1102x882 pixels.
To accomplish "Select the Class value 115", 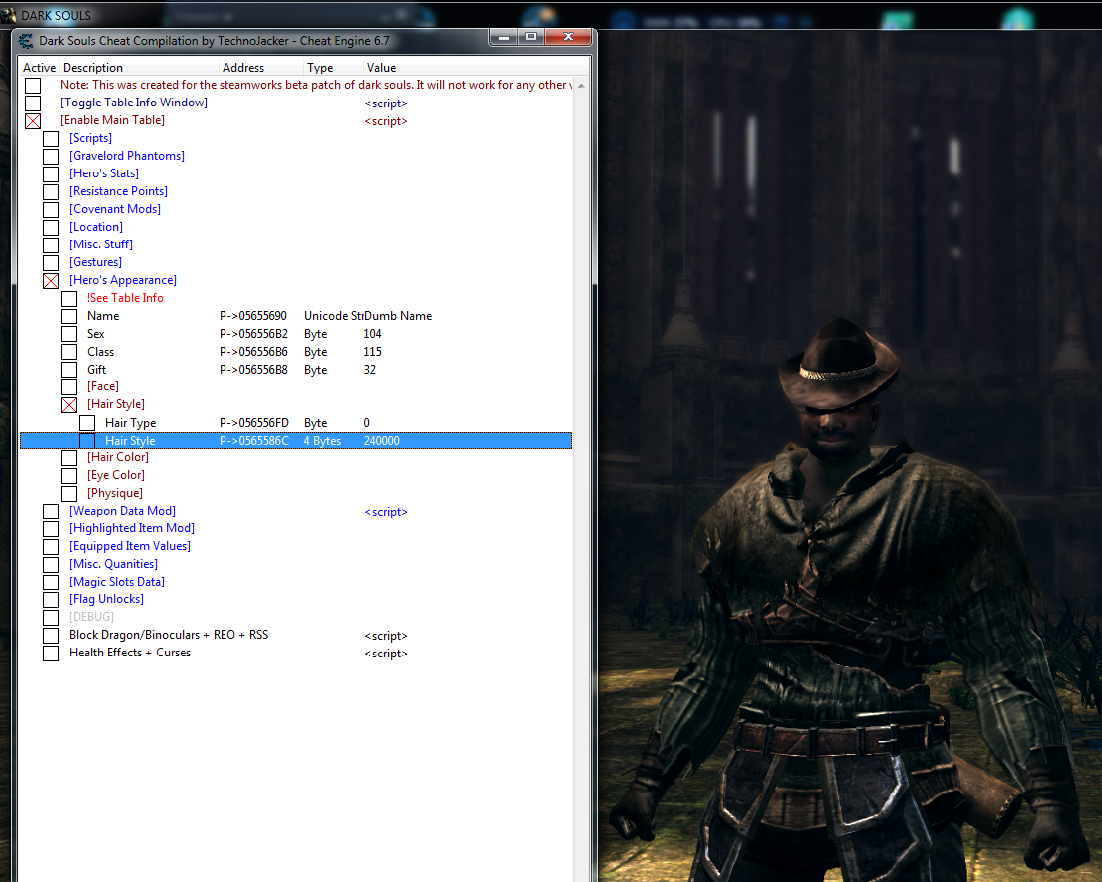I will (x=372, y=351).
